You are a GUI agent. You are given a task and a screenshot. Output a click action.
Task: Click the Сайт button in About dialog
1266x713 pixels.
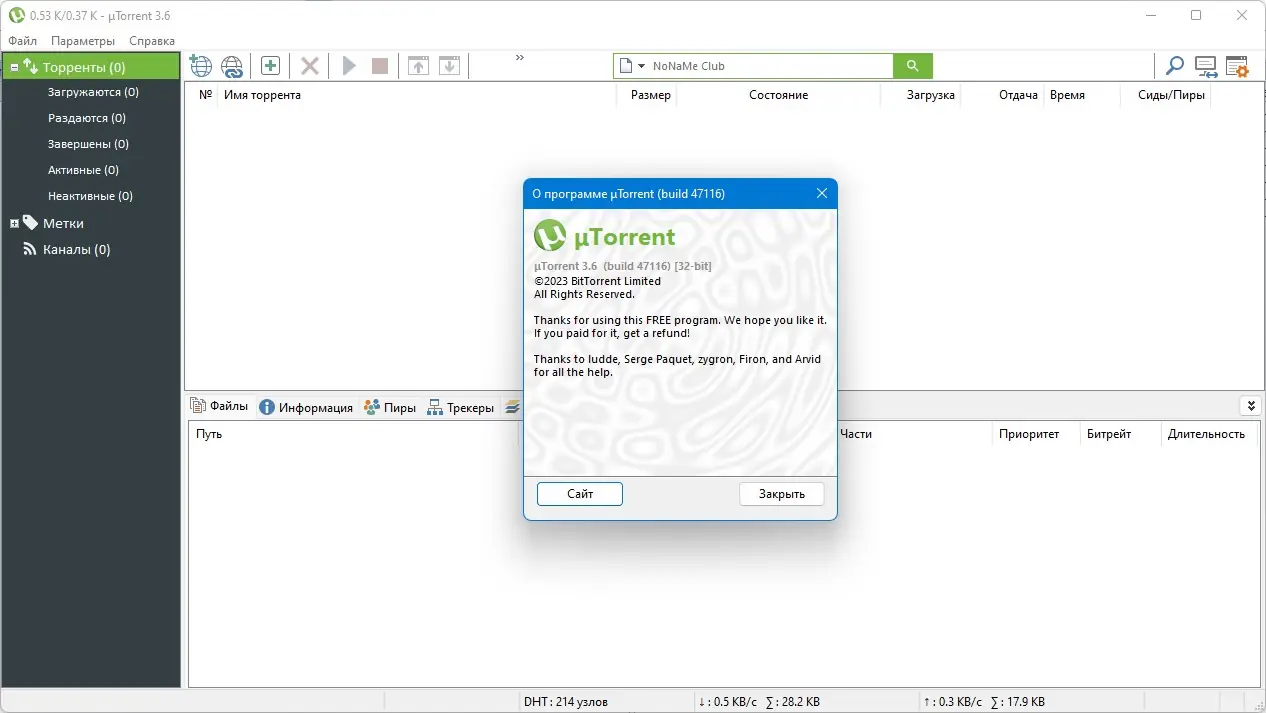[580, 494]
